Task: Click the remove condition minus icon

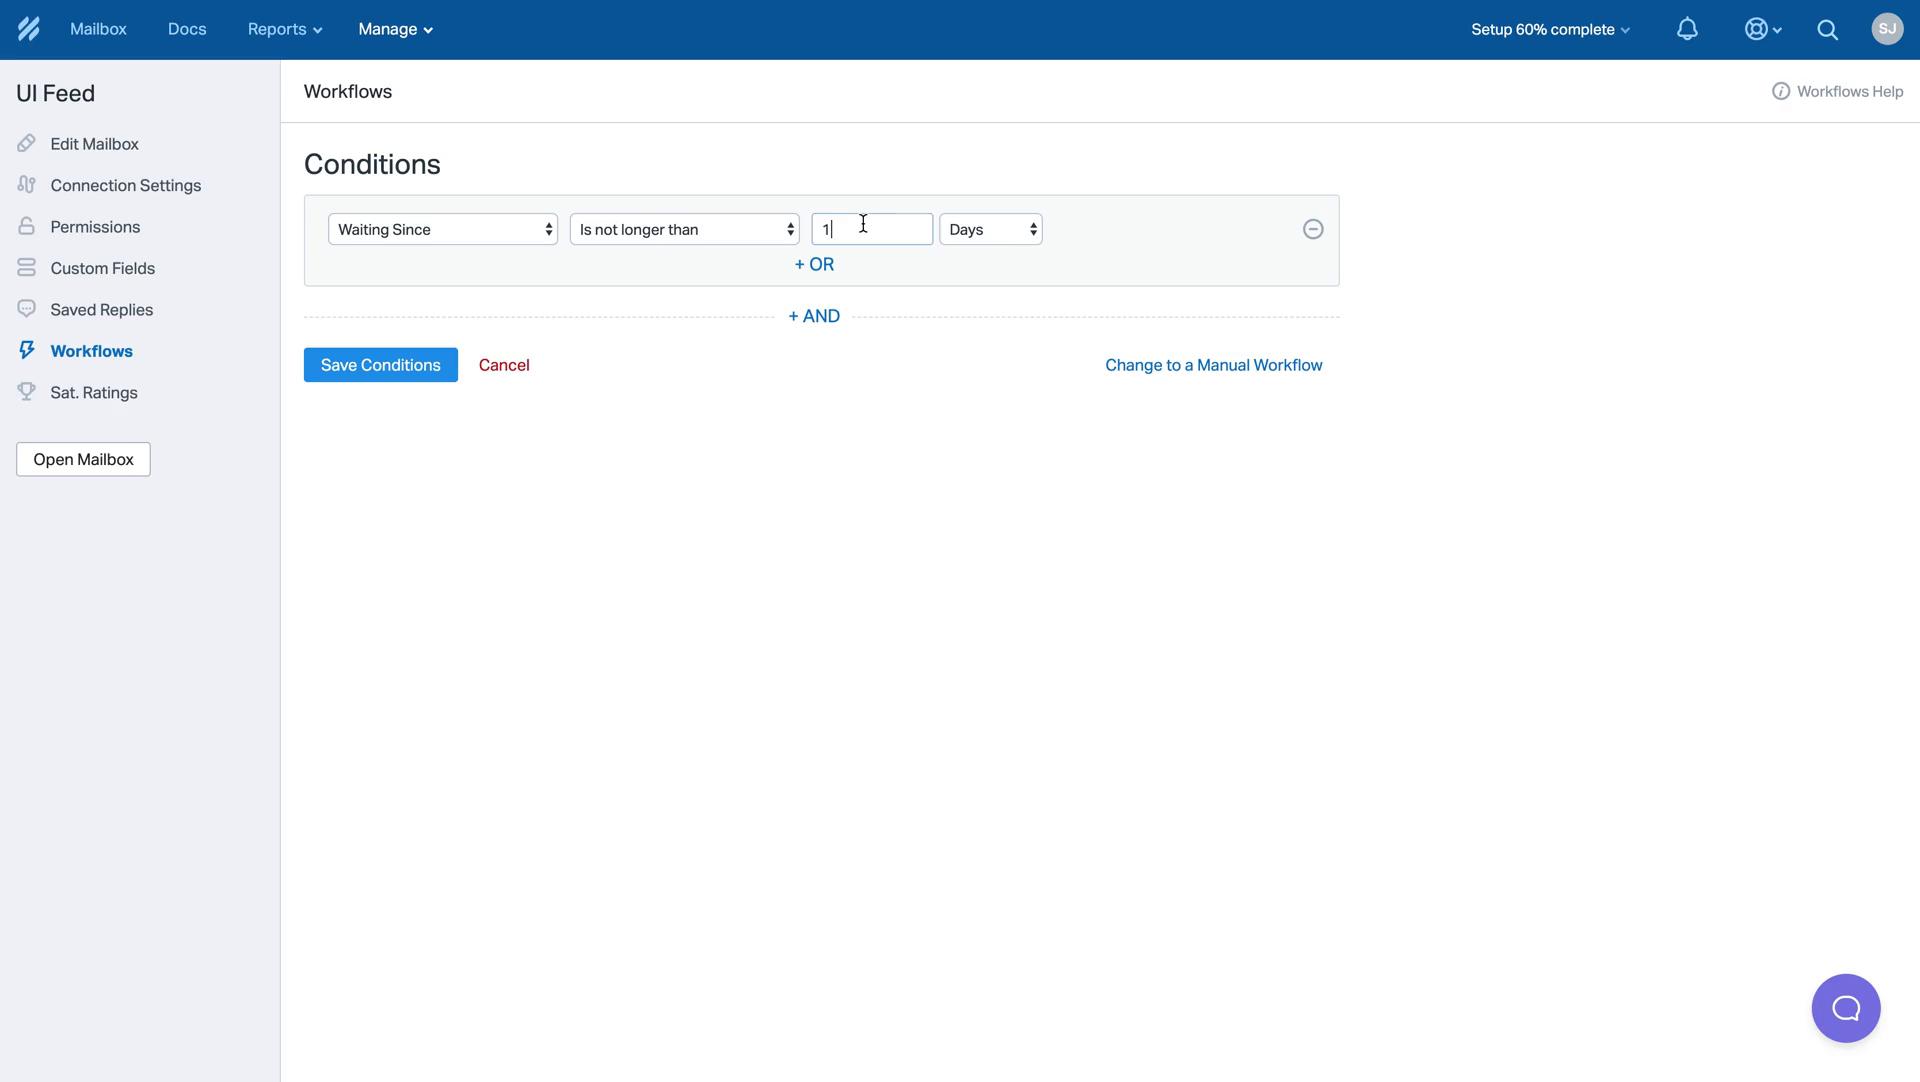Action: click(x=1313, y=228)
